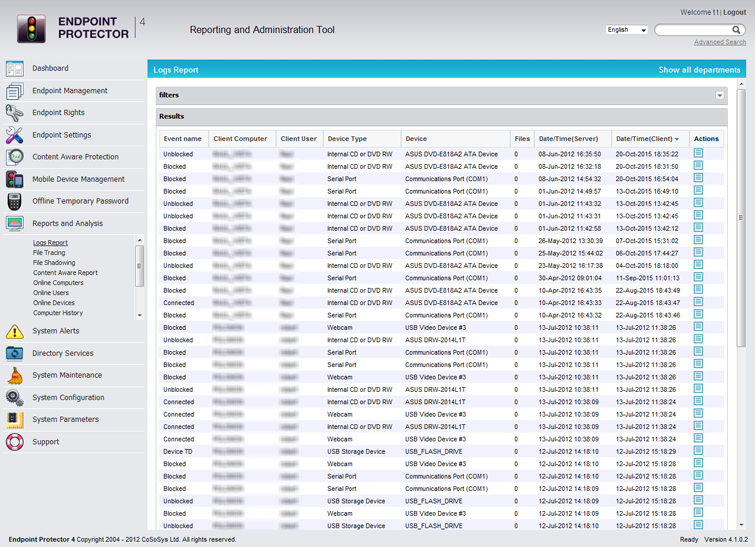Viewport: 755px width, 547px height.
Task: Sort by Client Computer column header
Action: pos(242,139)
